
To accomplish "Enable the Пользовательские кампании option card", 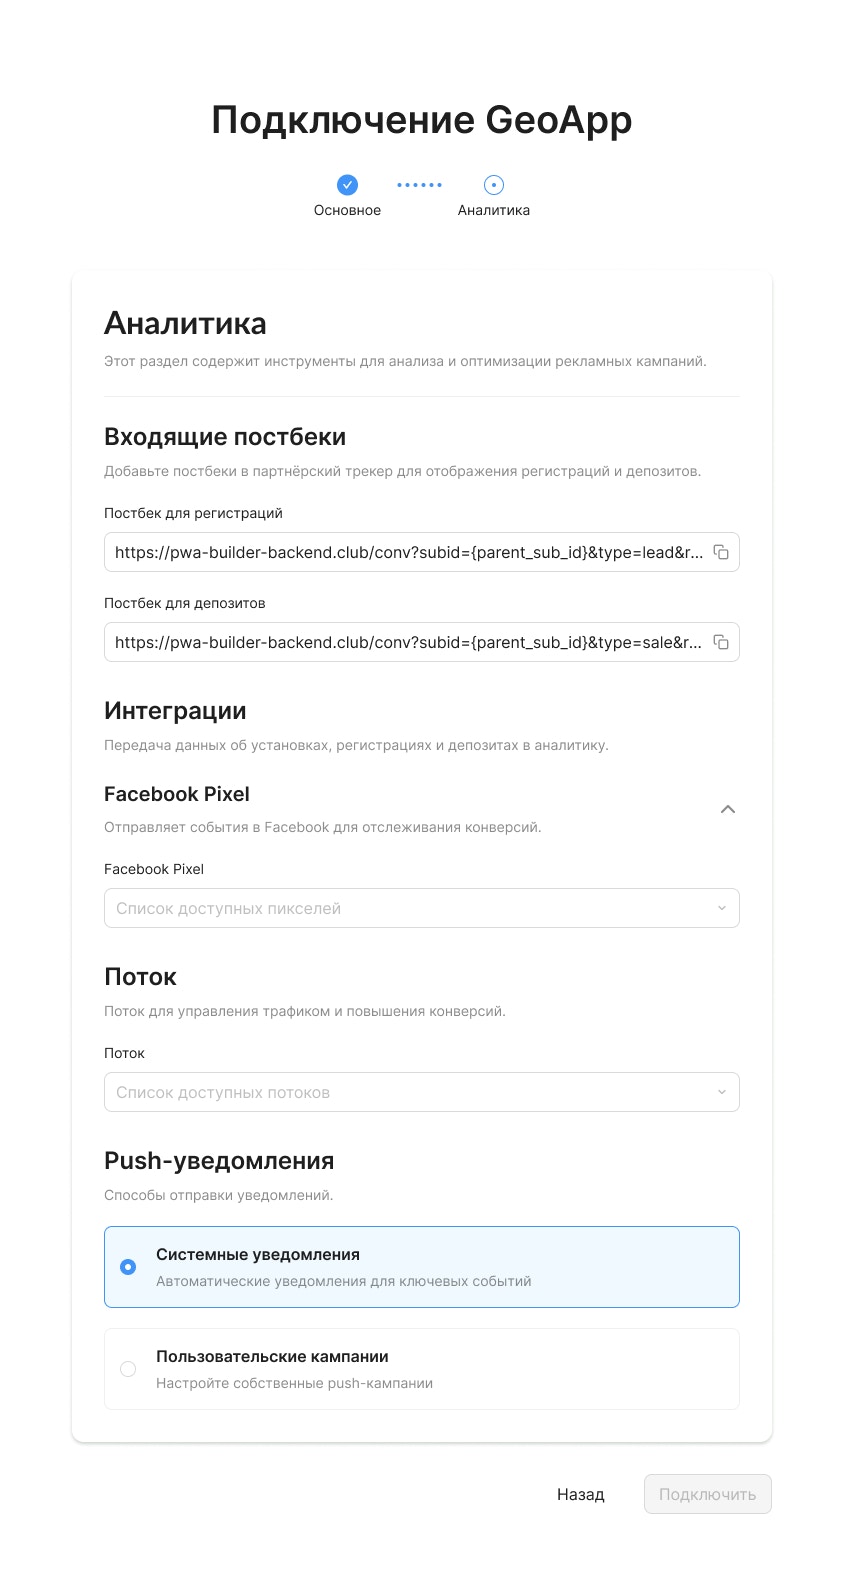I will pyautogui.click(x=421, y=1369).
